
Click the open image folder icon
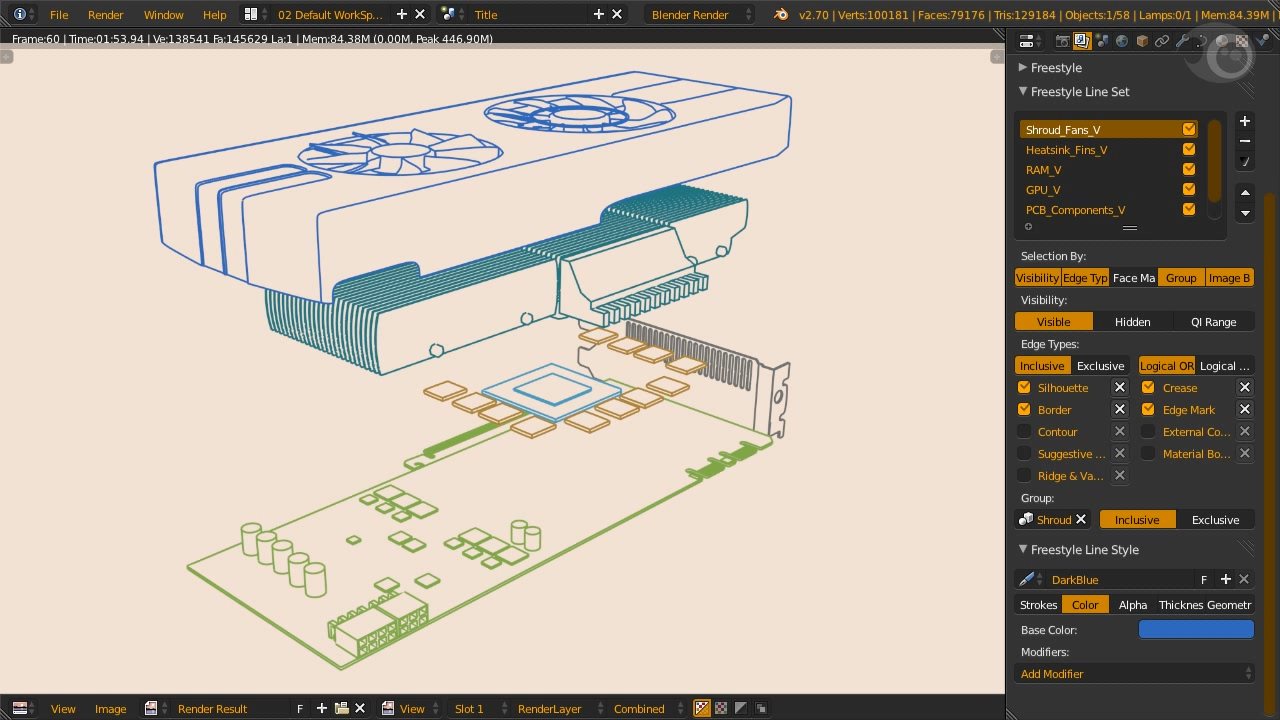(341, 708)
